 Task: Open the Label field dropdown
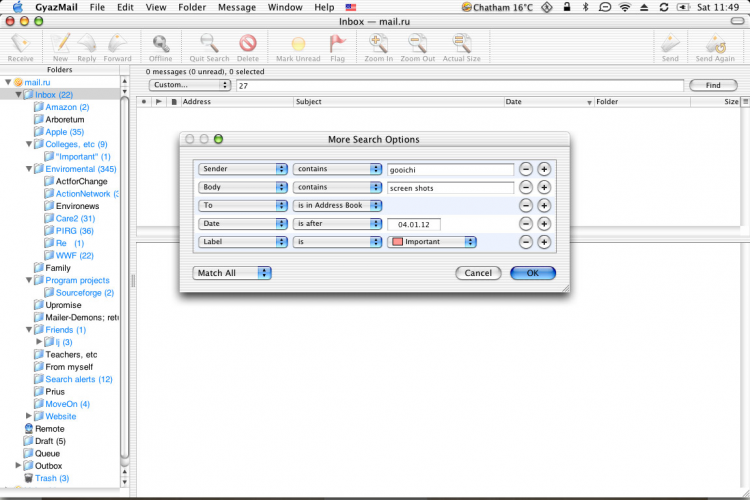[x=243, y=242]
